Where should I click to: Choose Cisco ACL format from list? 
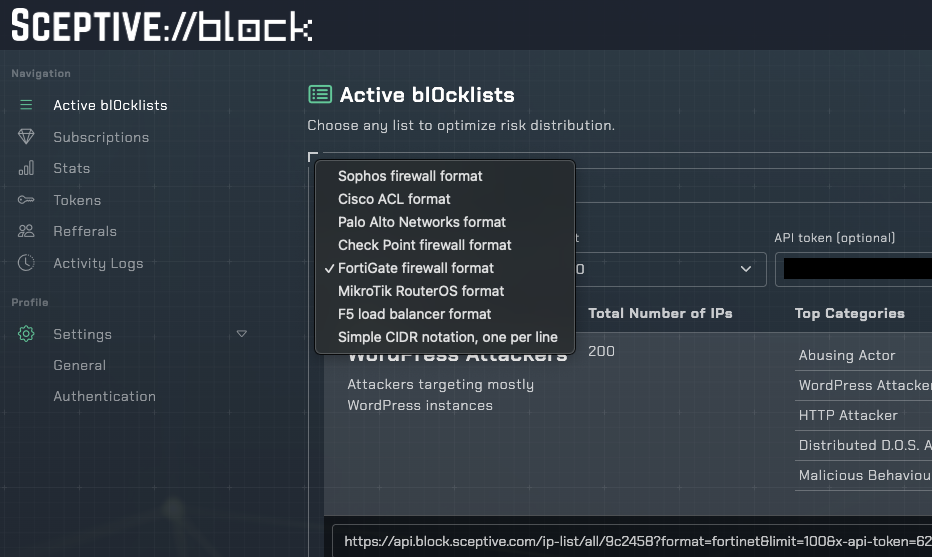pyautogui.click(x=394, y=199)
